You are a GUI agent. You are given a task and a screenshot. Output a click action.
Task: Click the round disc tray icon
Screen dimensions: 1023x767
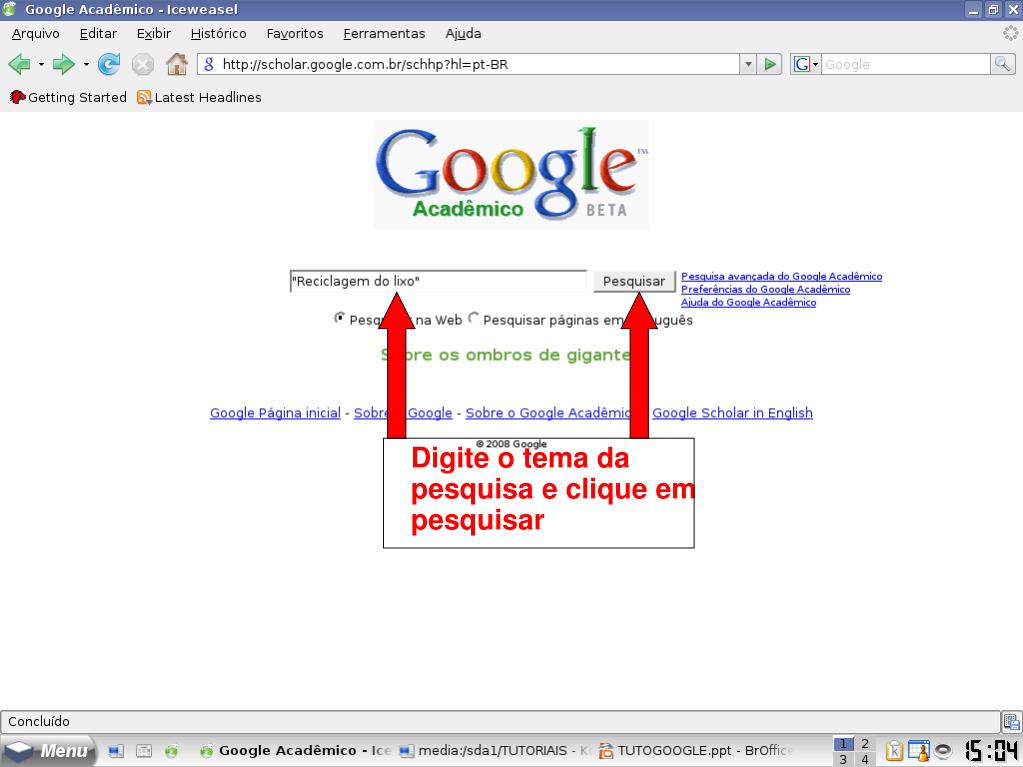(x=943, y=751)
